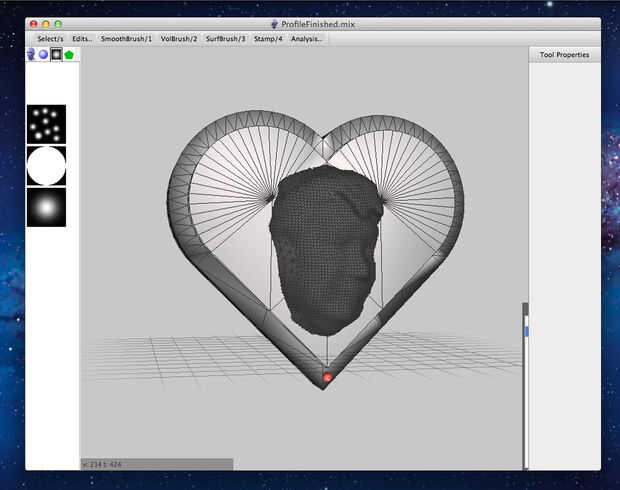This screenshot has height=490, width=620.
Task: Open the Select/s menu
Action: click(x=50, y=39)
